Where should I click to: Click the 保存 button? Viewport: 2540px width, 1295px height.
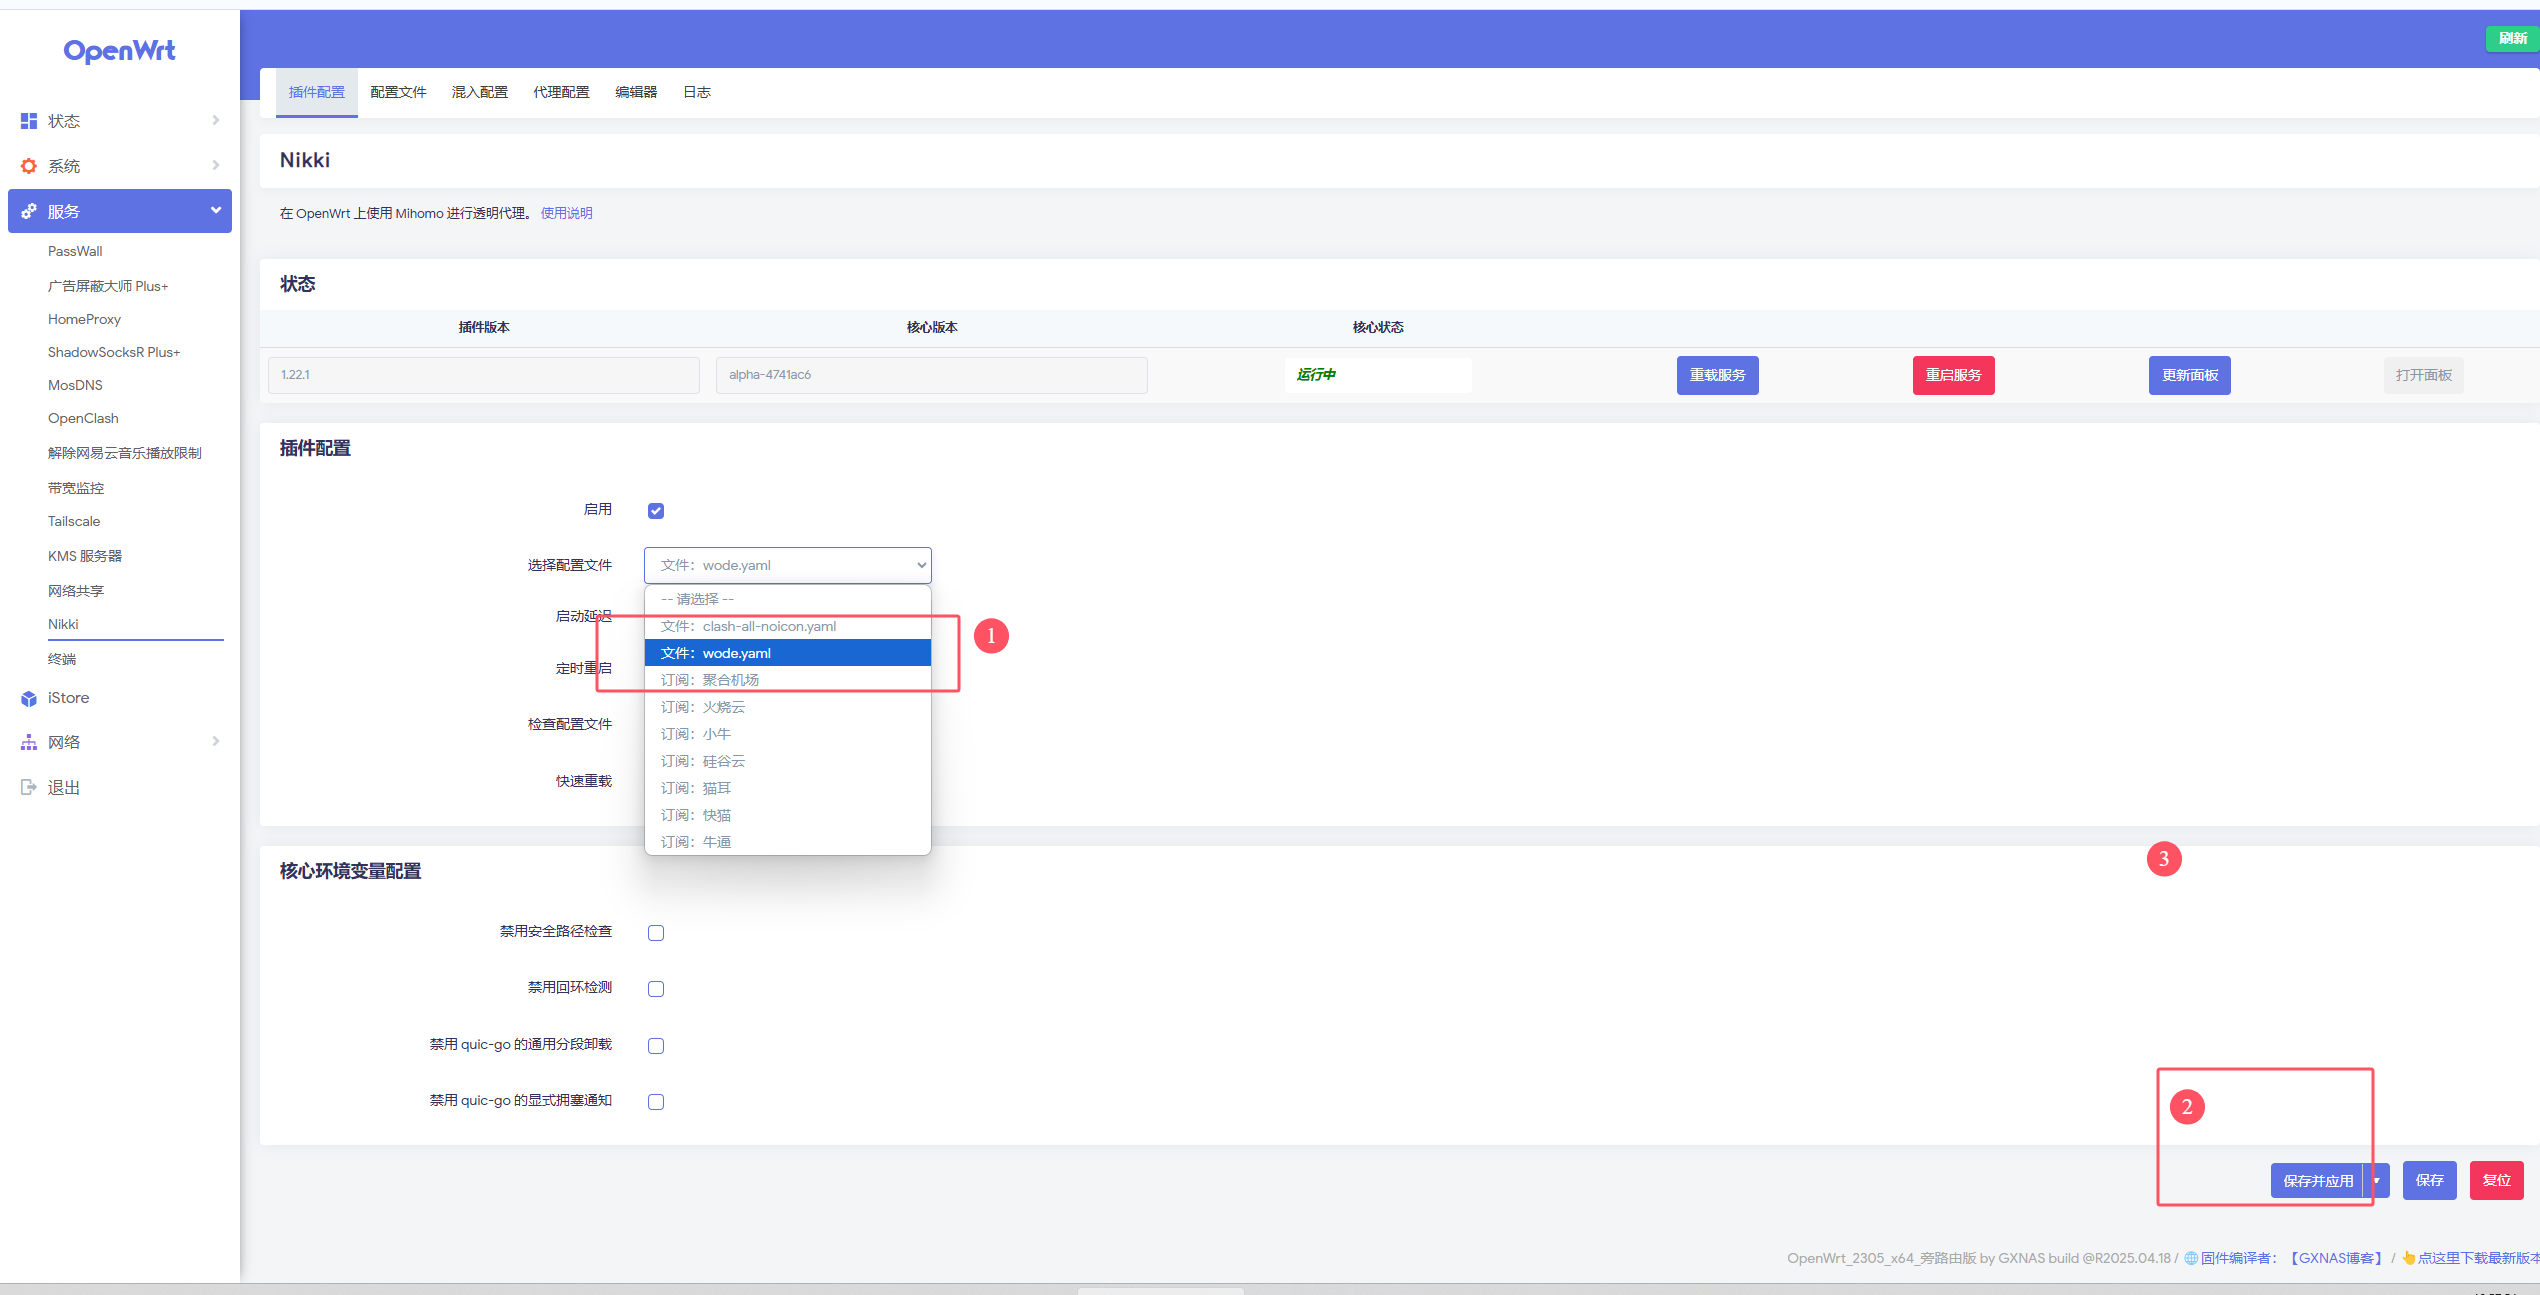tap(2430, 1181)
